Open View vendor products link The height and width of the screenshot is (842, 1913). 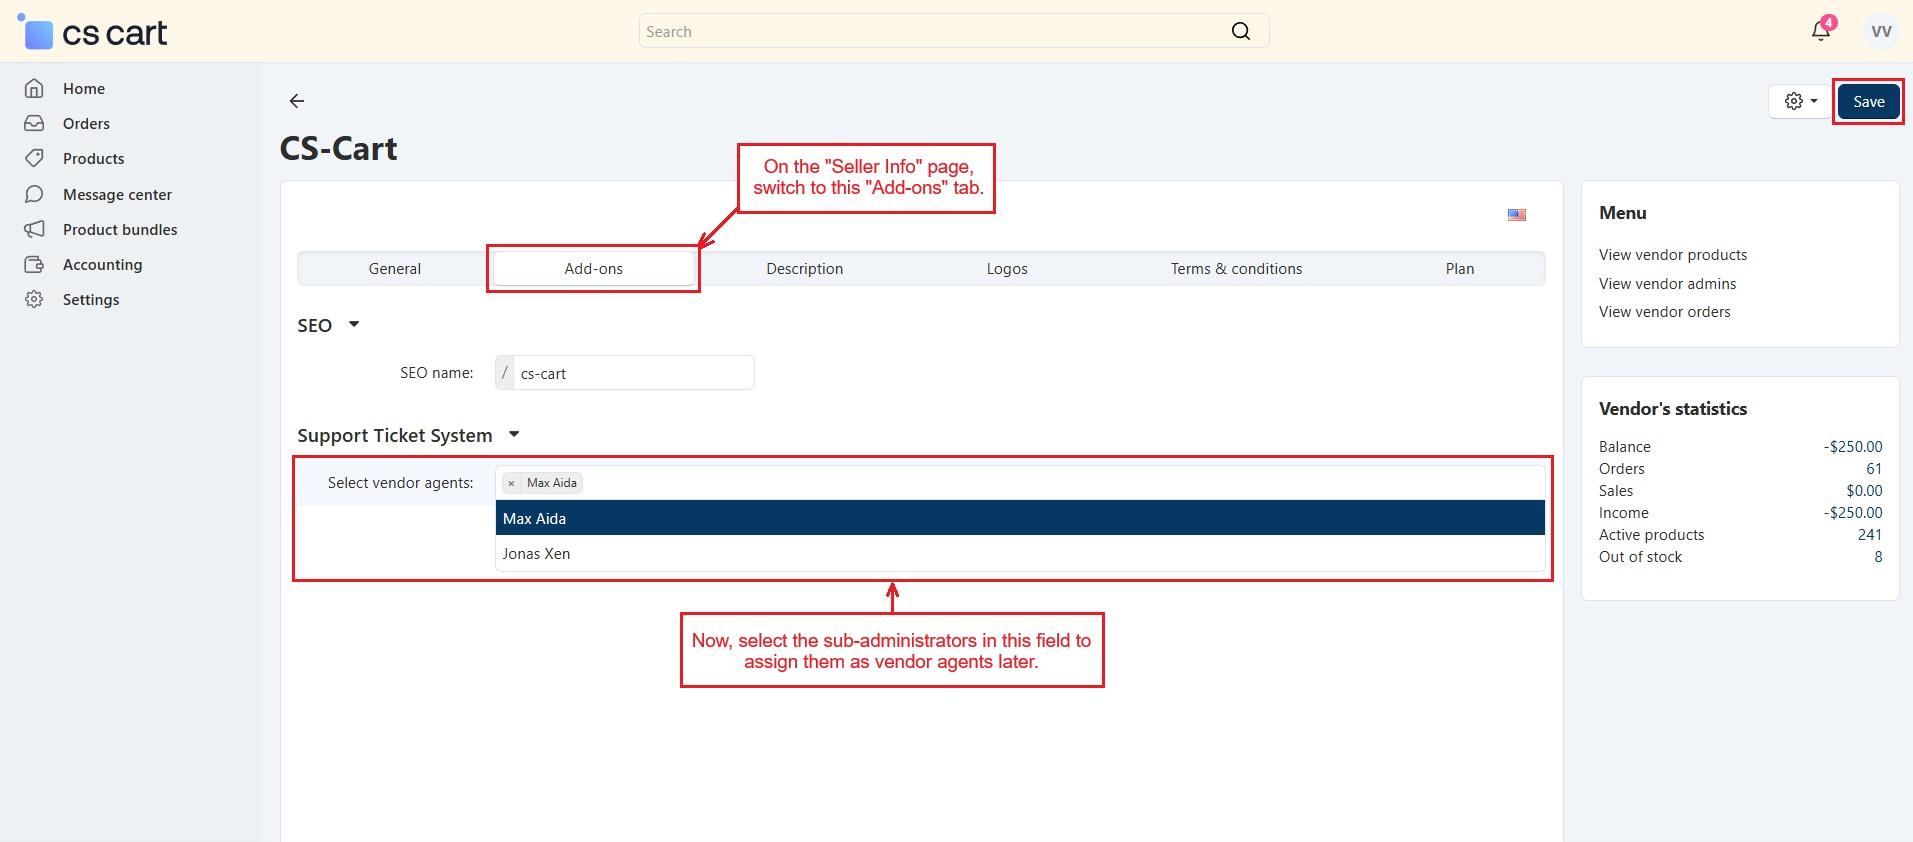tap(1672, 255)
